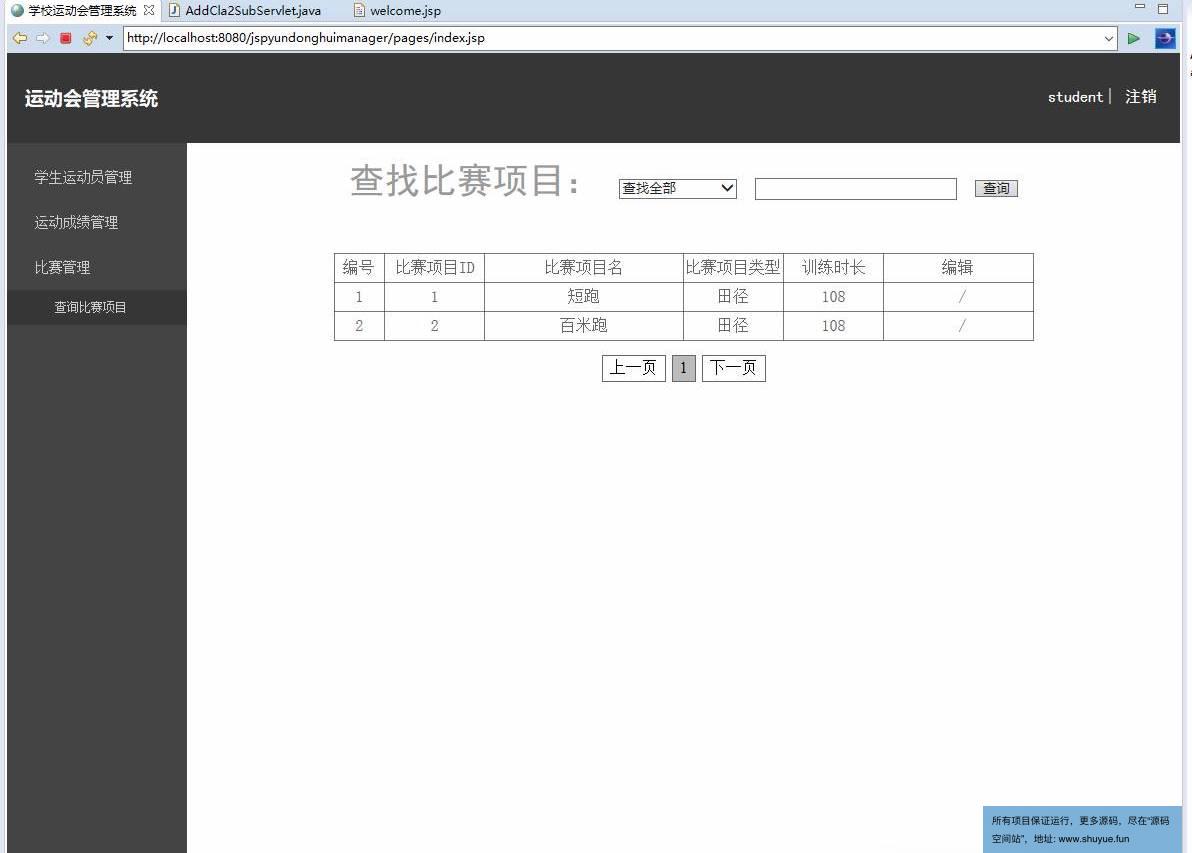This screenshot has height=853, width=1192.
Task: Click 田径 type cell in 短跑 row
Action: pos(733,296)
